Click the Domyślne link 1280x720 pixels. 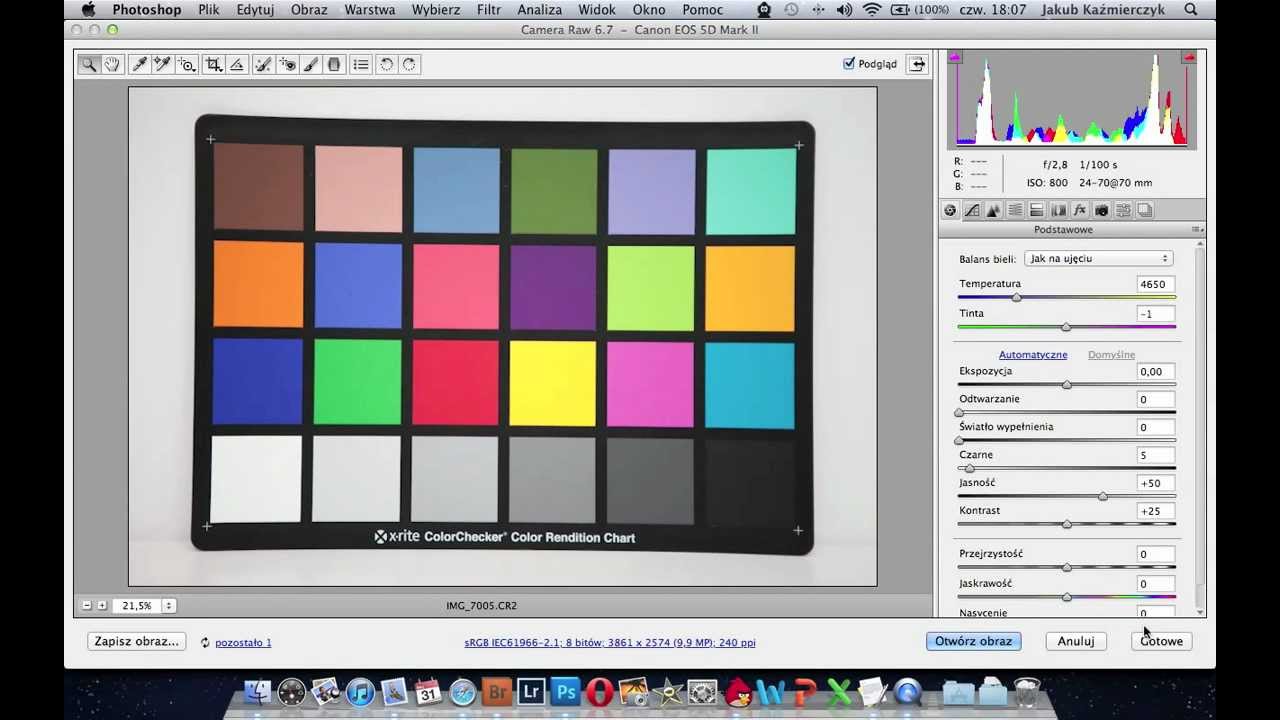coord(1111,355)
